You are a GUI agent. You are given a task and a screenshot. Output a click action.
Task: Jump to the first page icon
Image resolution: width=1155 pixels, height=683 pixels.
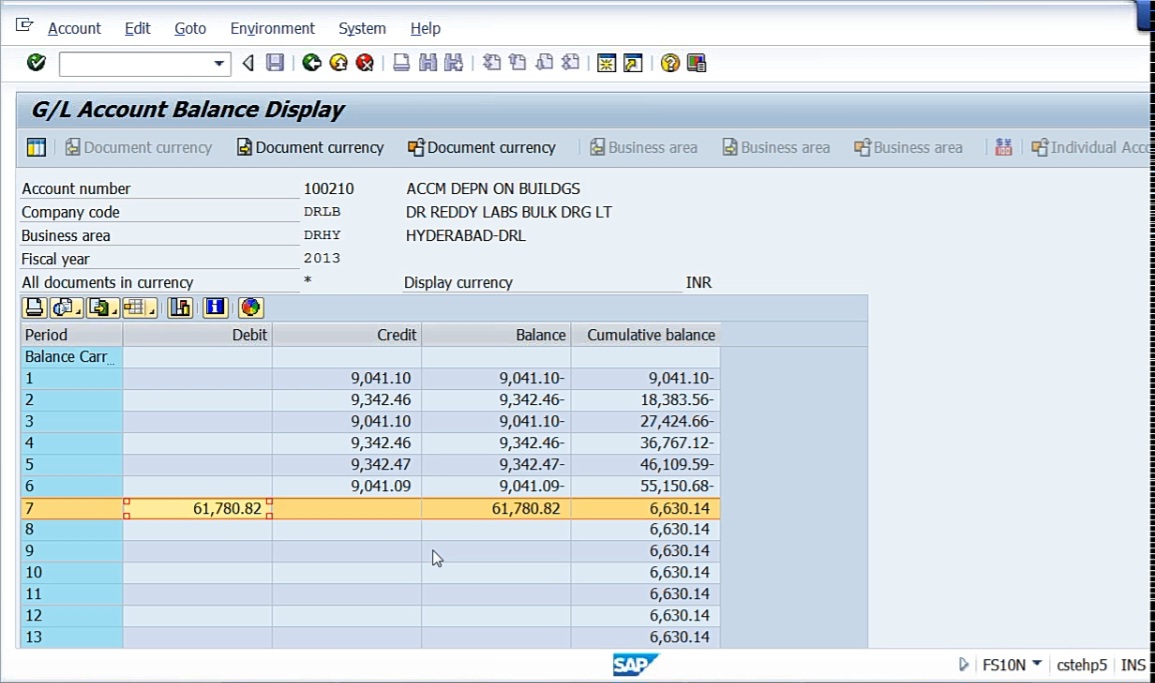tap(491, 63)
